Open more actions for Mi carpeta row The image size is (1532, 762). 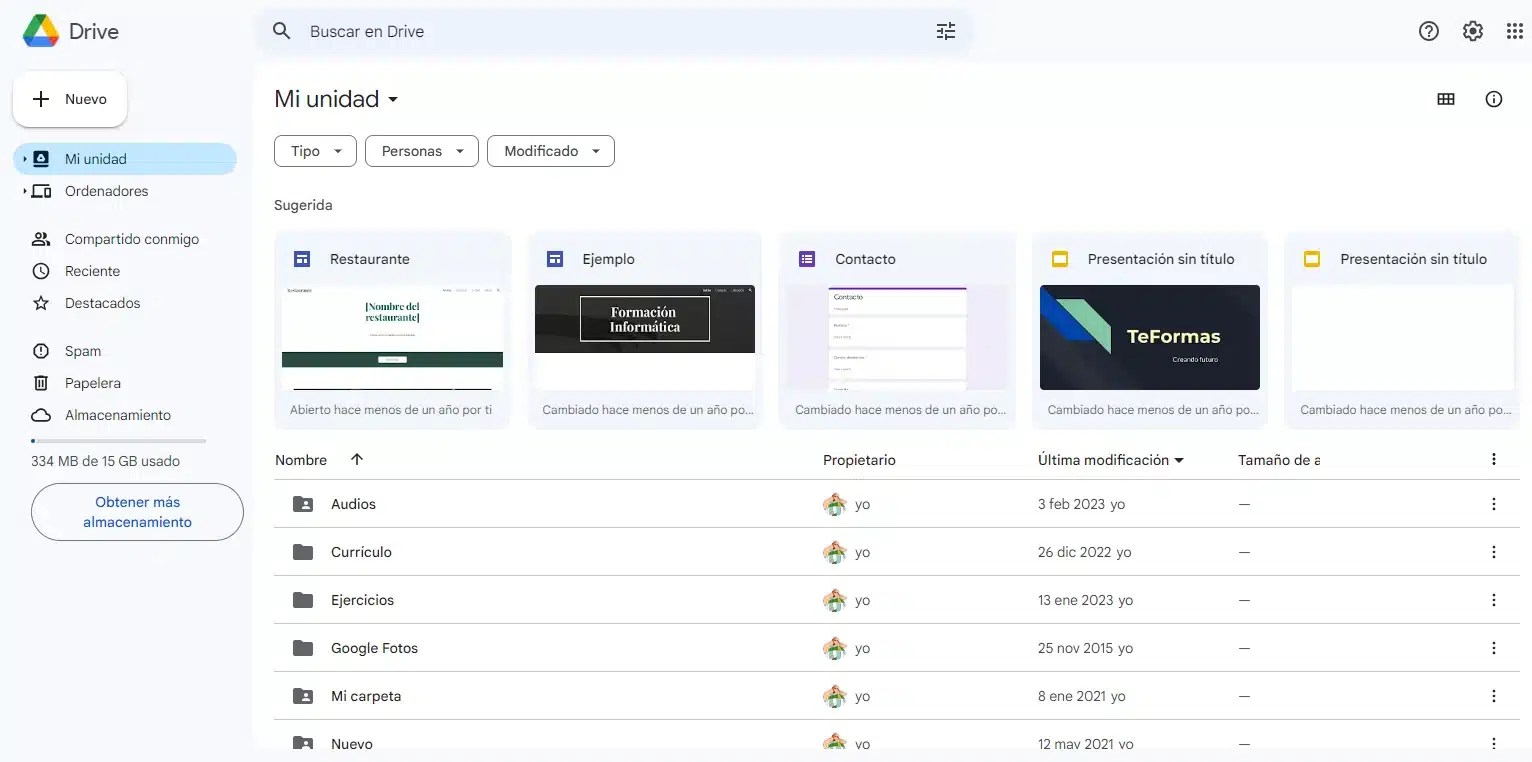click(1494, 696)
